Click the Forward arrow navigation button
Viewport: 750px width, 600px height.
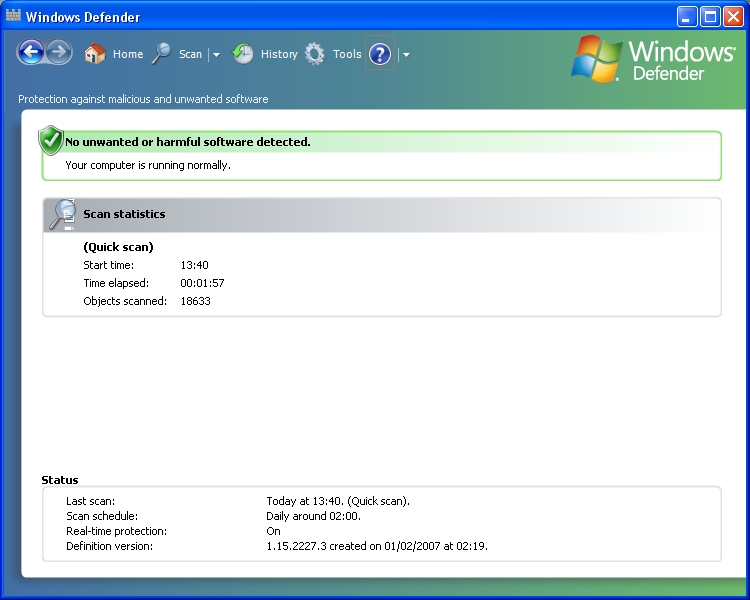click(59, 53)
